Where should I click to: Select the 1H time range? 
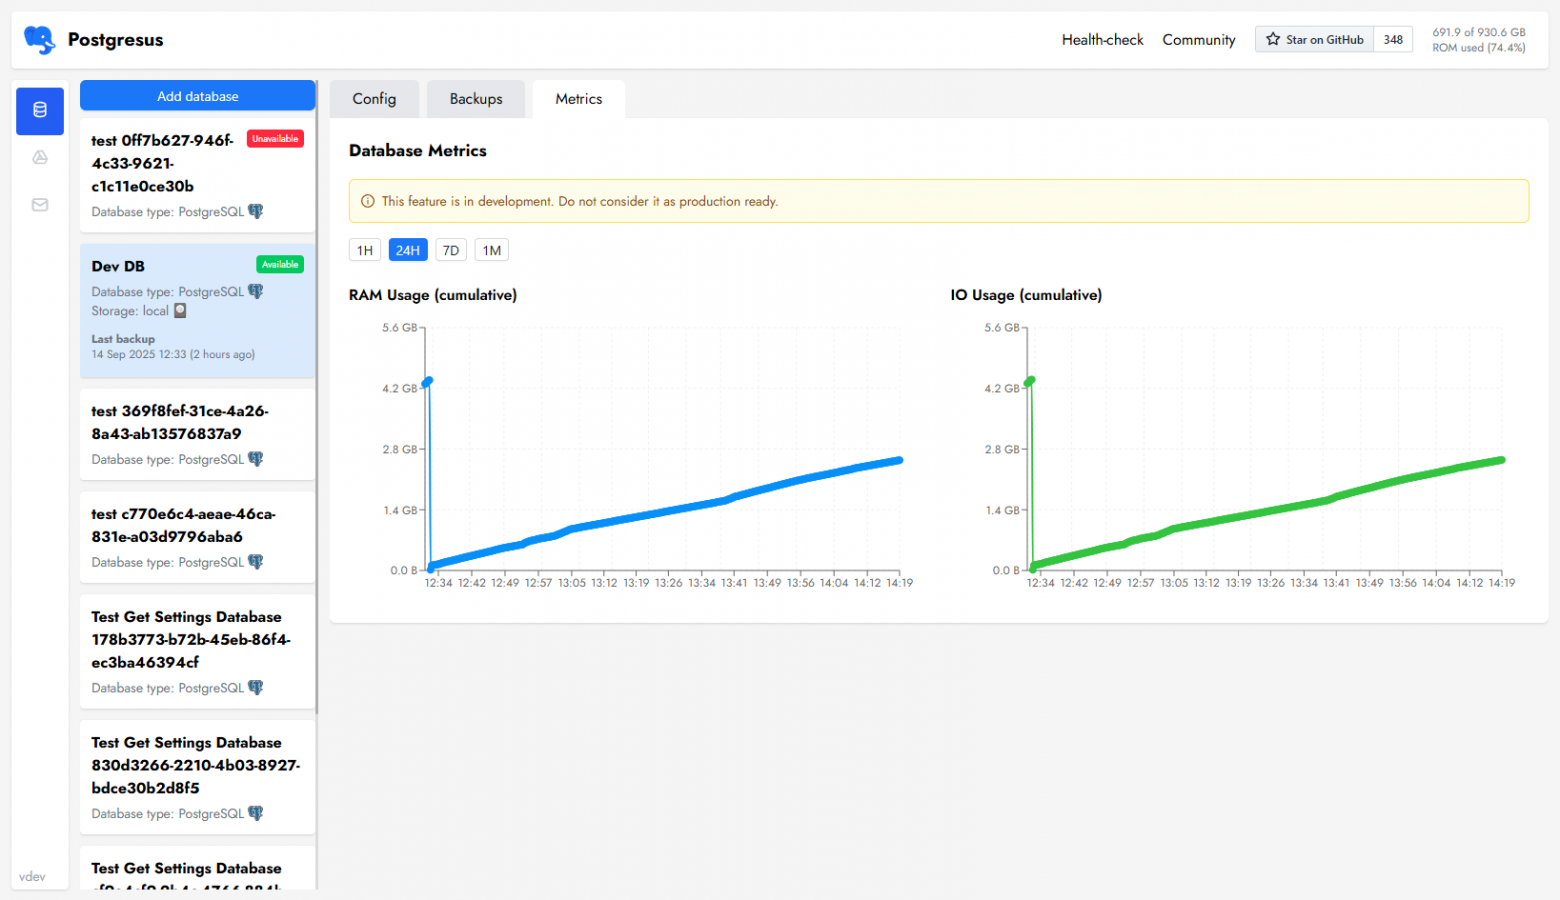coord(365,250)
